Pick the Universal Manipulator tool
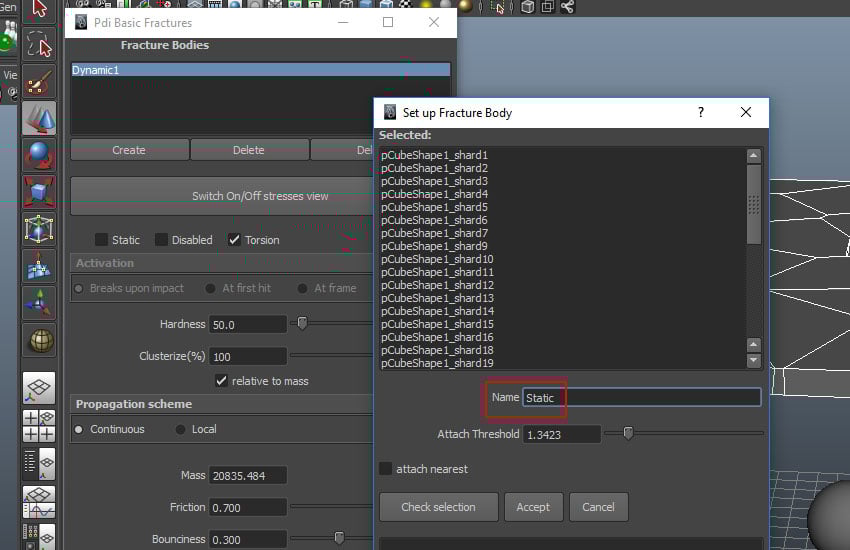 pos(39,229)
